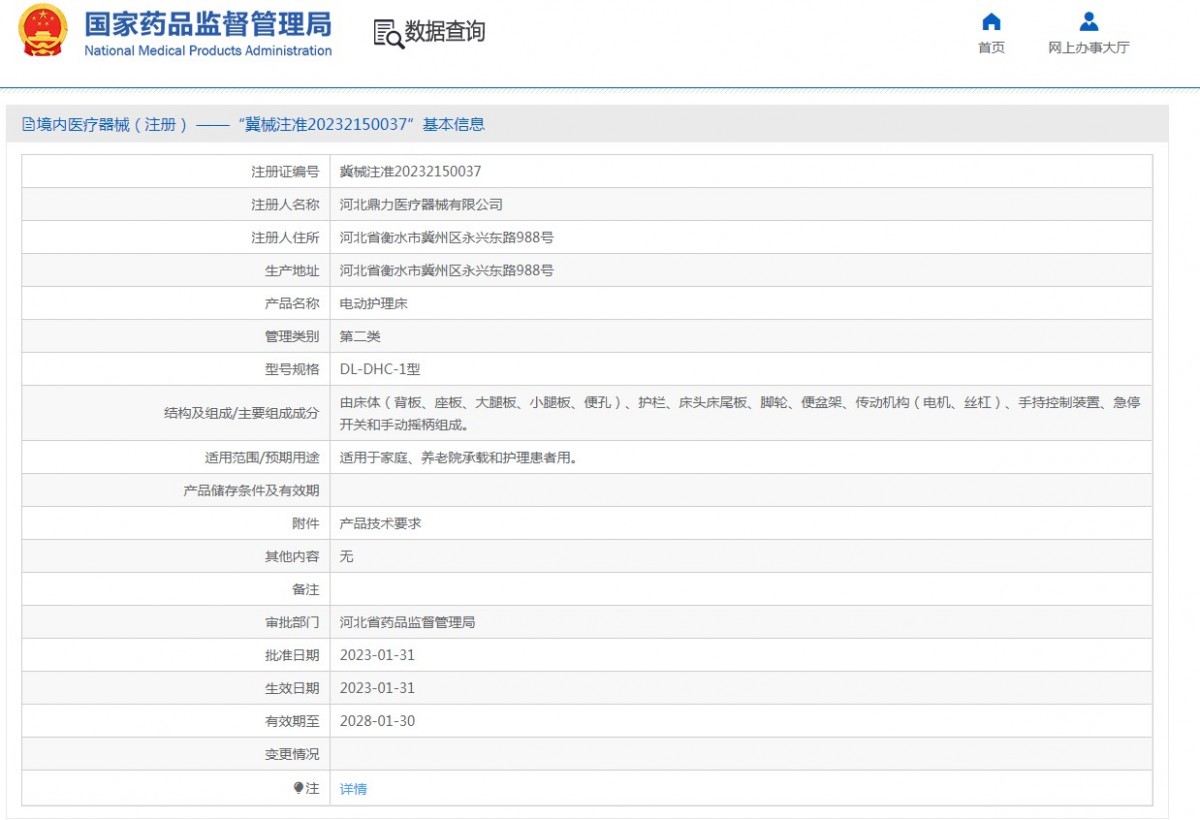Click 适用于家庭、养老院承载和护理患者用。

click(458, 458)
